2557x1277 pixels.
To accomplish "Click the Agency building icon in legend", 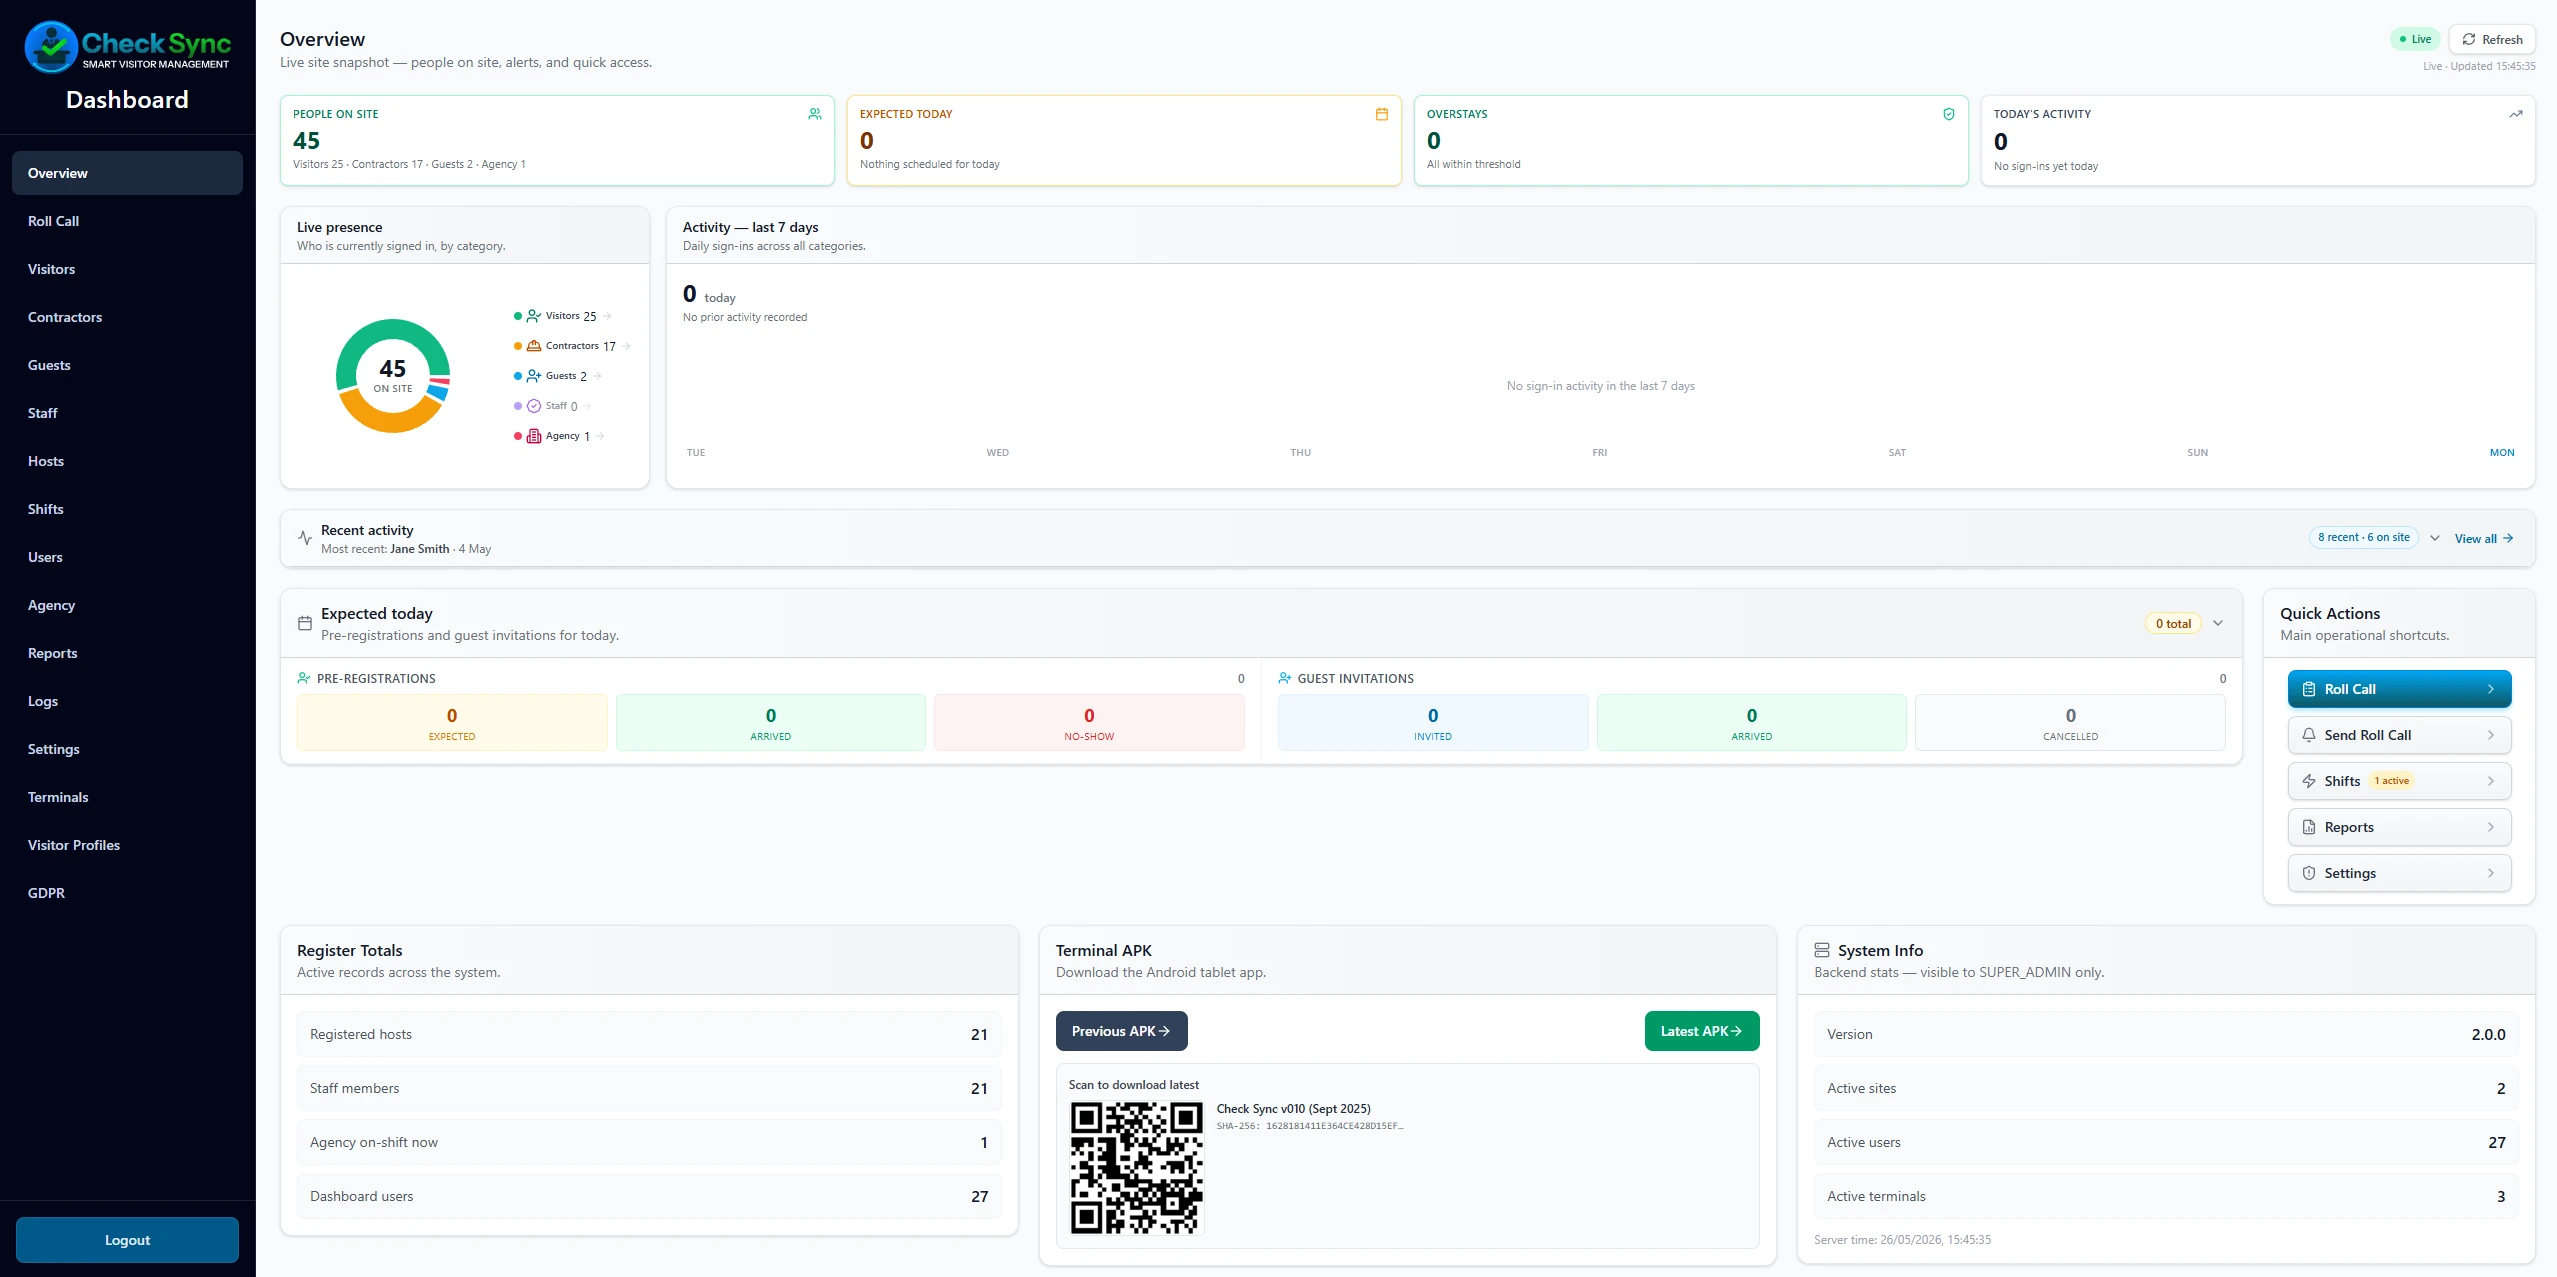I will 534,436.
